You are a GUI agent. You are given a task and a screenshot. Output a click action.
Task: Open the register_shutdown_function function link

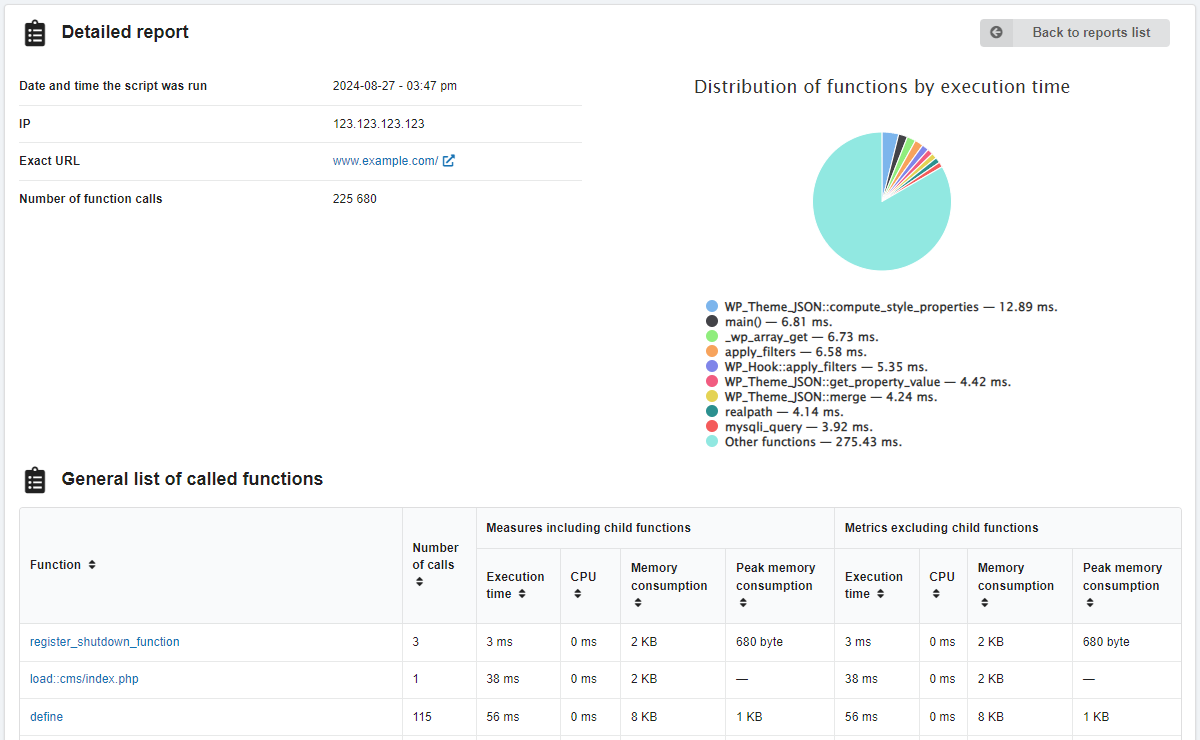(x=105, y=642)
